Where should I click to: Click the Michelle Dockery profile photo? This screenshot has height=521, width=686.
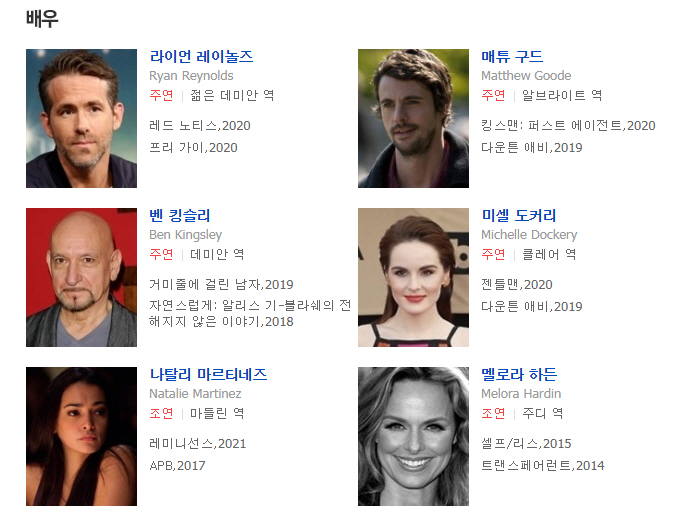pos(413,277)
